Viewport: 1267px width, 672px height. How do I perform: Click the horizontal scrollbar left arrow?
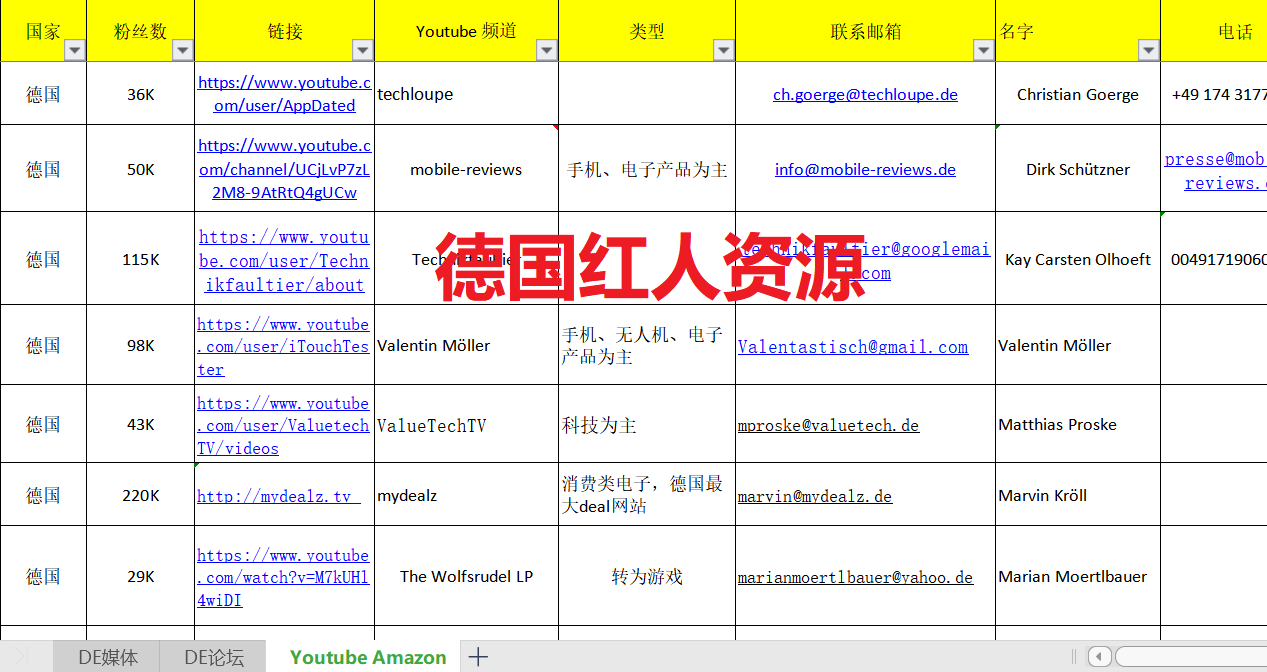point(1099,657)
